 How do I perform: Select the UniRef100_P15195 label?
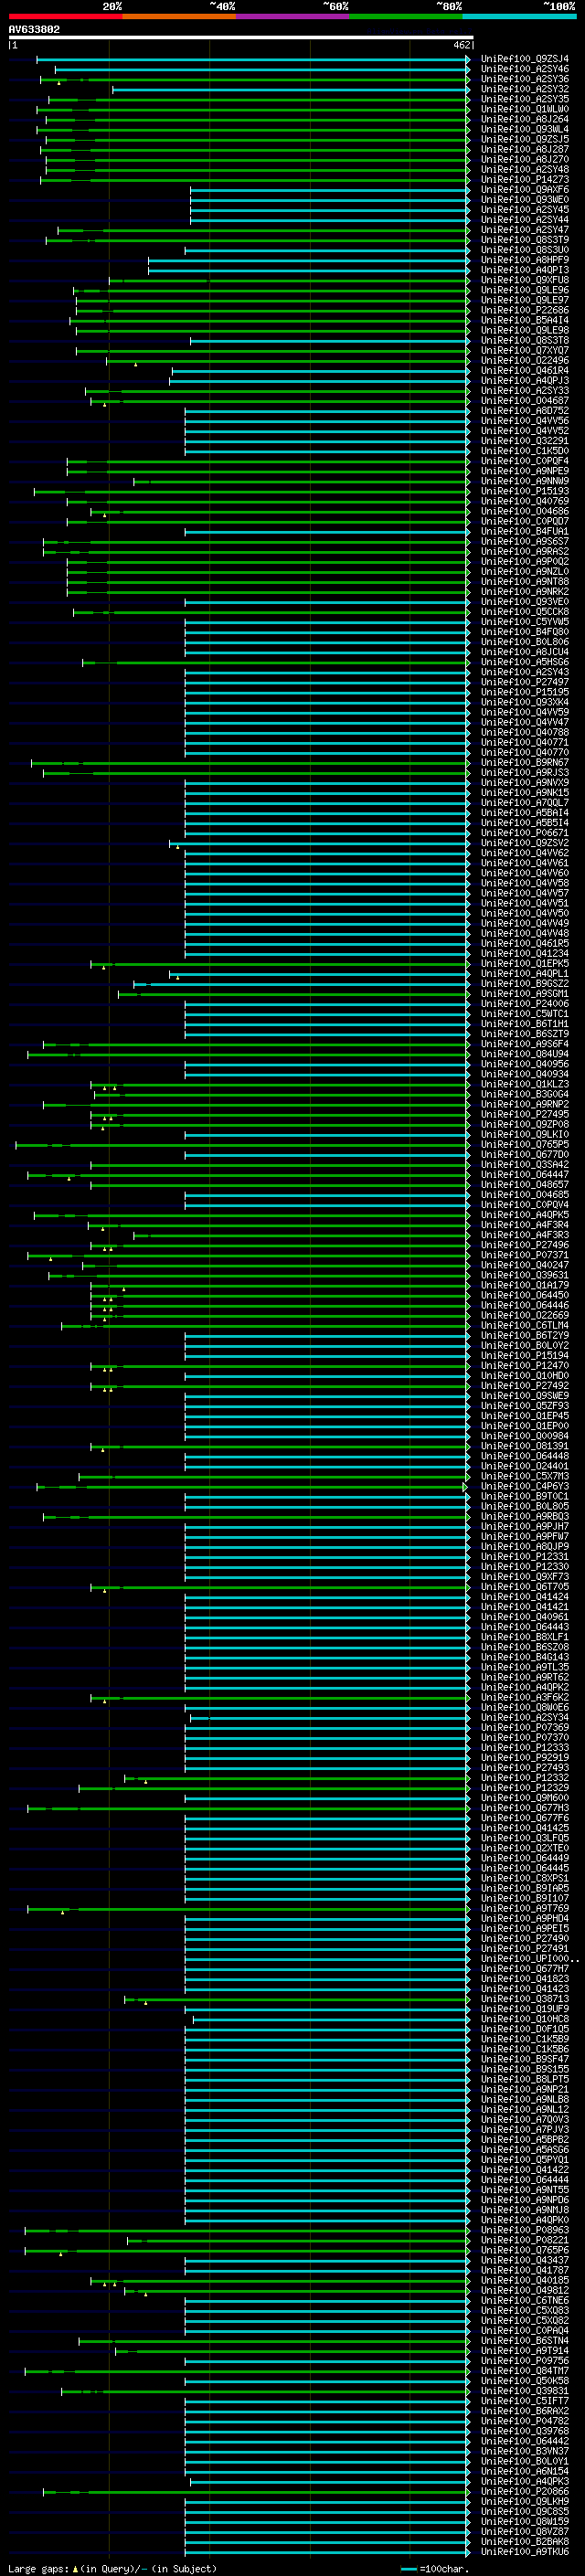(x=525, y=692)
